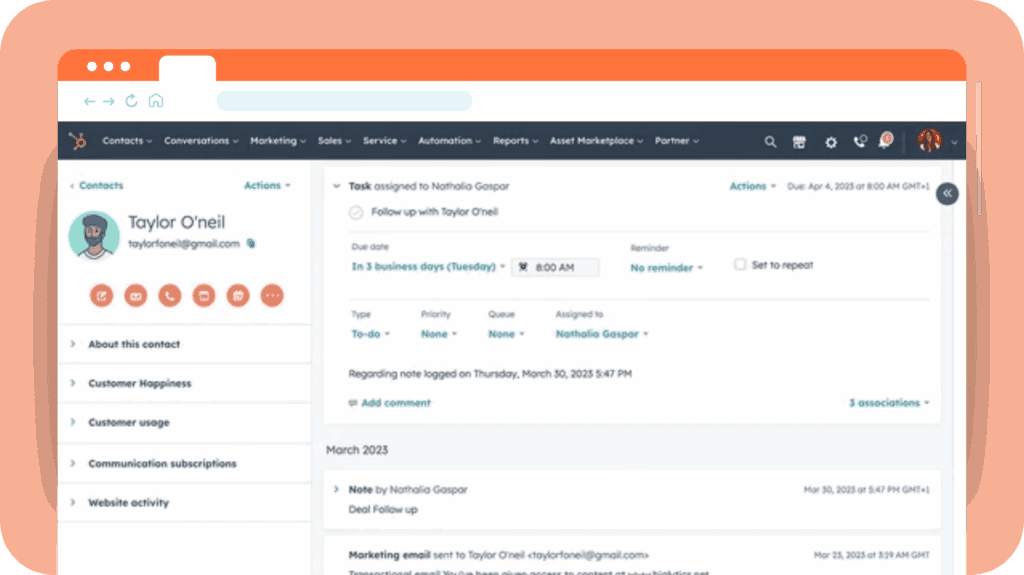Open the Reports menu
The height and width of the screenshot is (575, 1024).
(515, 141)
